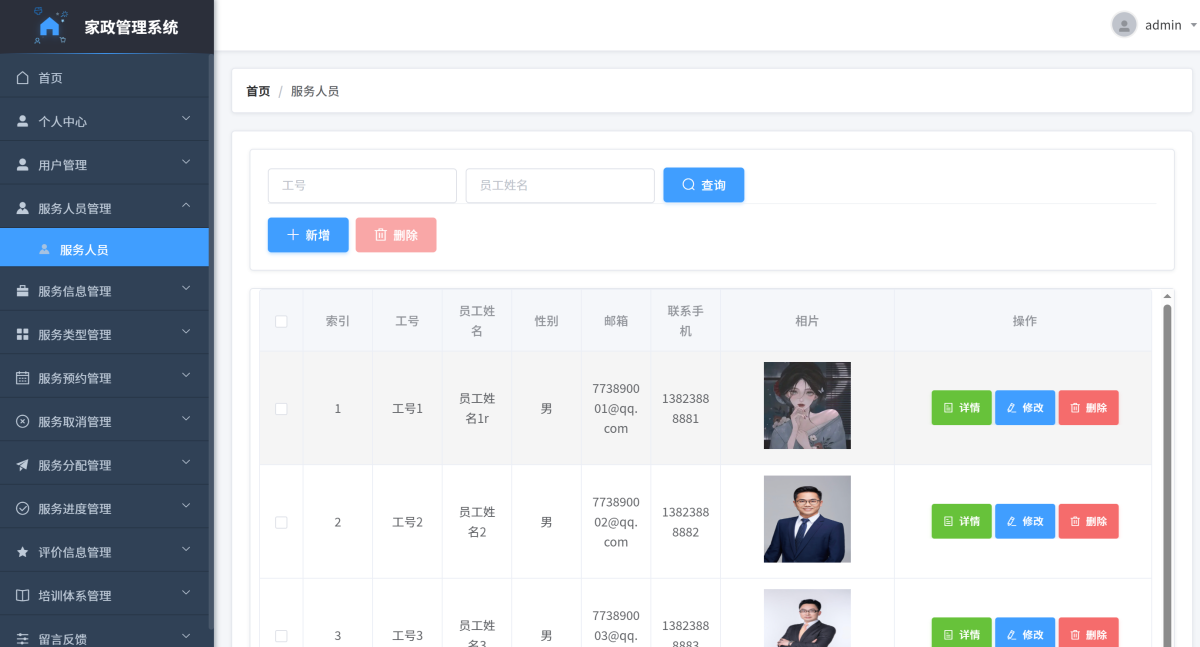Collapse the 服务人员管理 menu chevron
This screenshot has height=647, width=1200.
pos(186,206)
